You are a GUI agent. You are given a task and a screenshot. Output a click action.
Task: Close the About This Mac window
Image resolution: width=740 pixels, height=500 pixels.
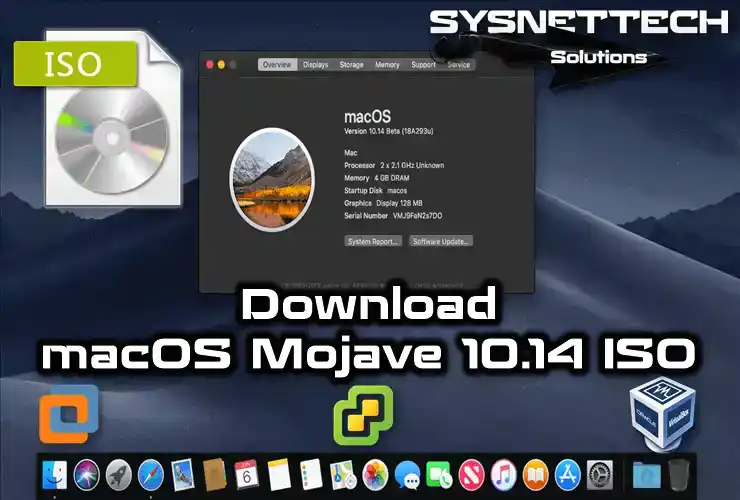(x=210, y=65)
